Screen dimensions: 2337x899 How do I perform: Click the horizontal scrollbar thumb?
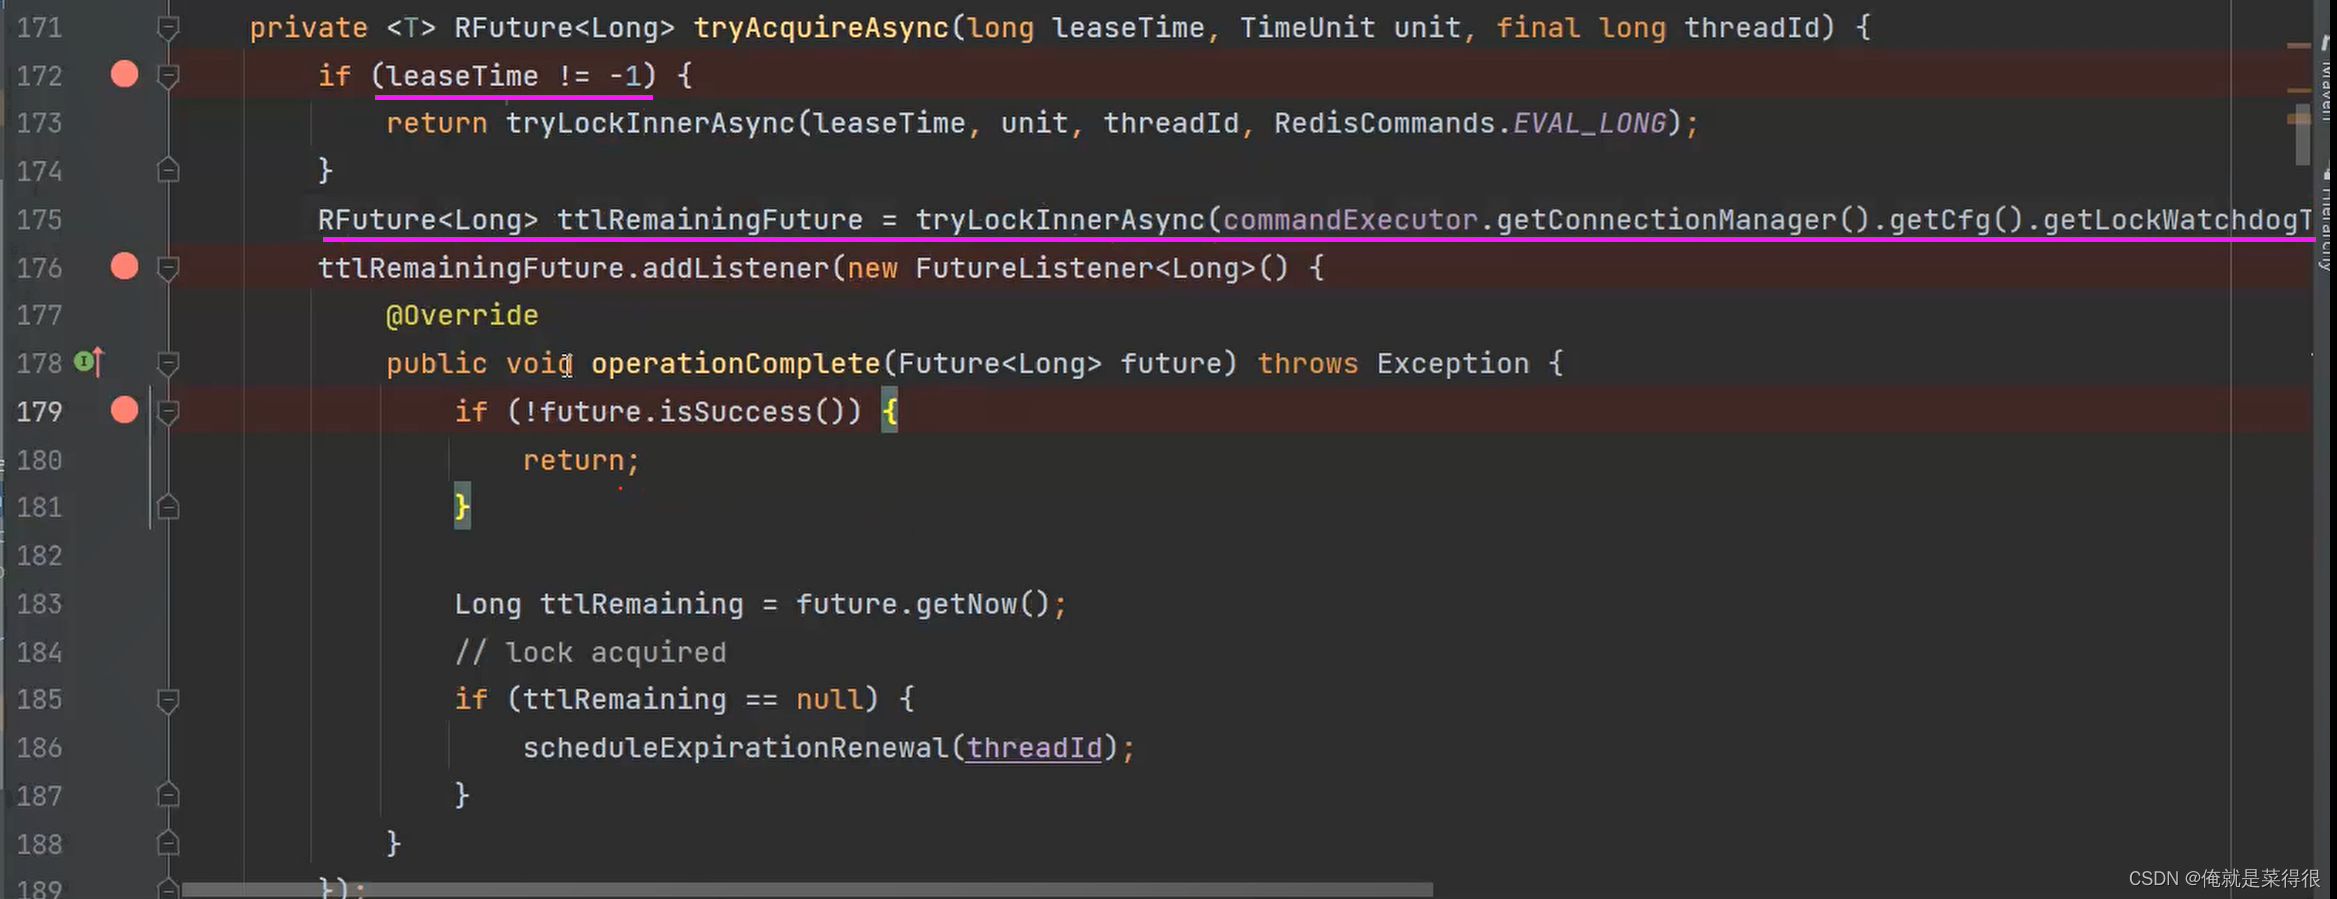pyautogui.click(x=808, y=889)
